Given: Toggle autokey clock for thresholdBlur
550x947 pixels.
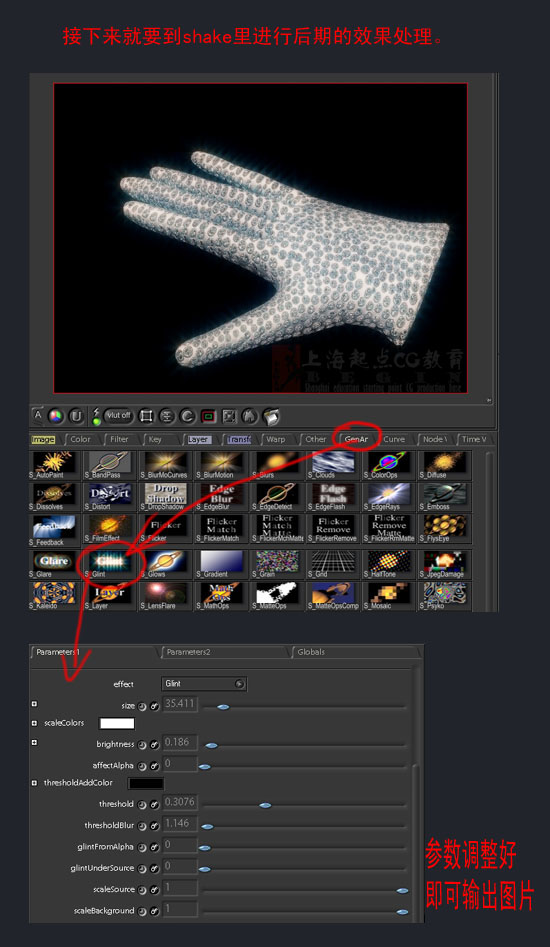Looking at the screenshot, I should tap(142, 826).
